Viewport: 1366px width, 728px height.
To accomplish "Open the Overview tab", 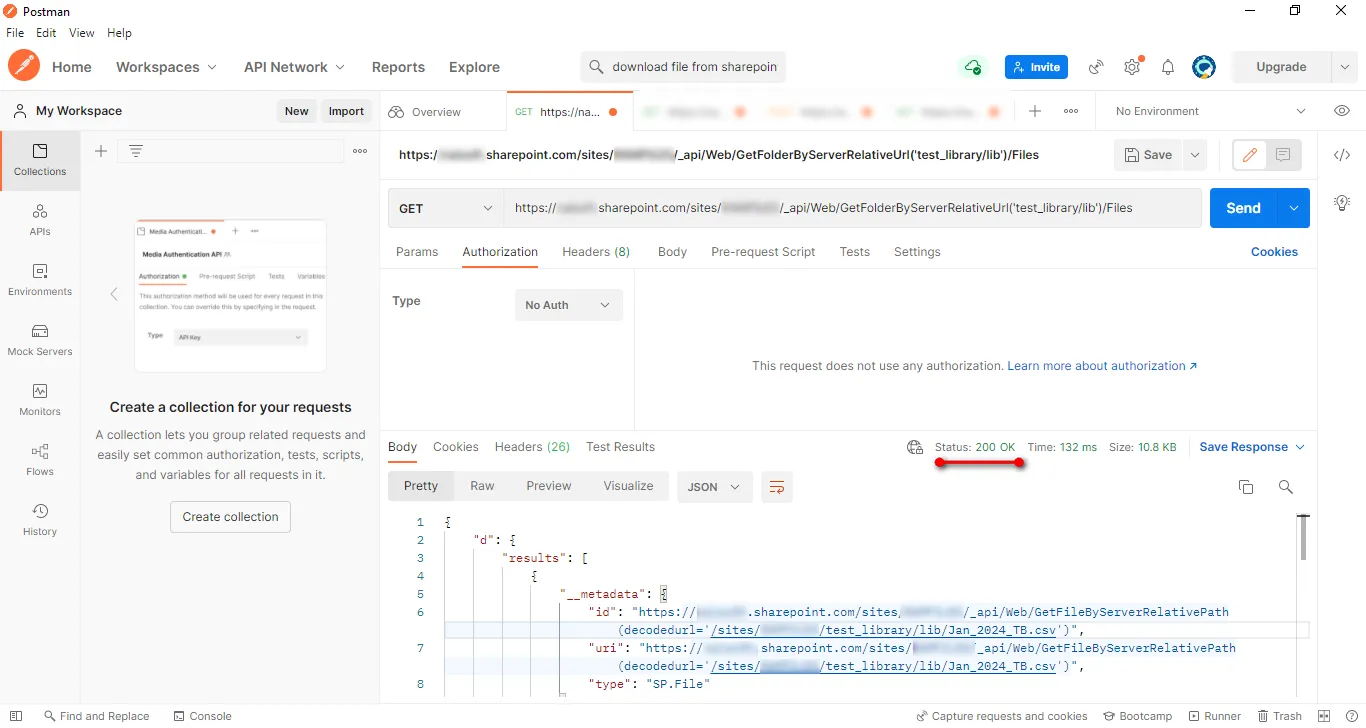I will tap(425, 112).
